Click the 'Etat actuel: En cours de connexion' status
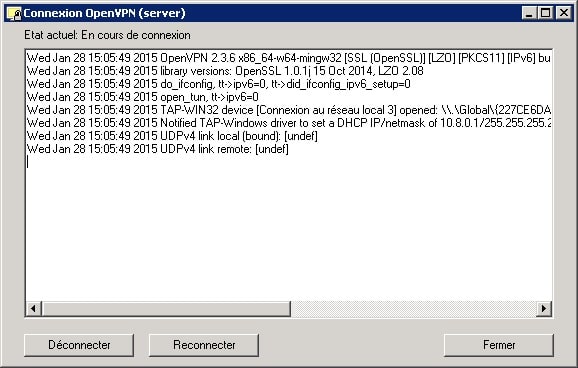This screenshot has width=578, height=368. pyautogui.click(x=107, y=35)
